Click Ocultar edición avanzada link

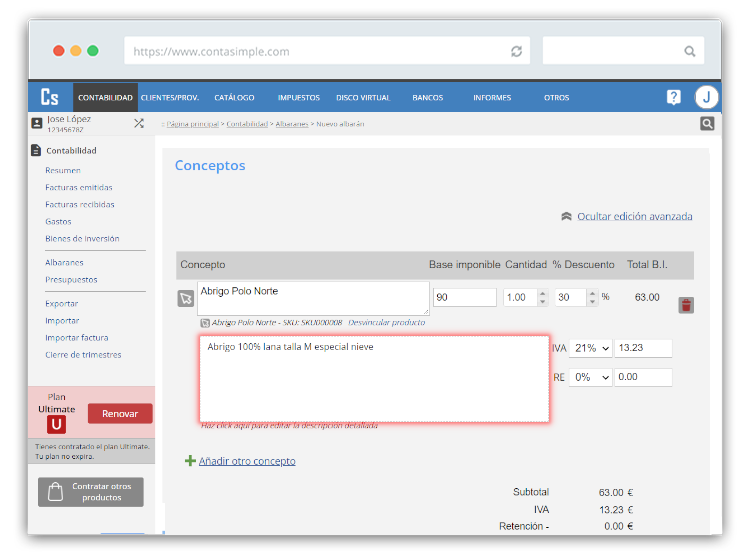click(x=634, y=216)
